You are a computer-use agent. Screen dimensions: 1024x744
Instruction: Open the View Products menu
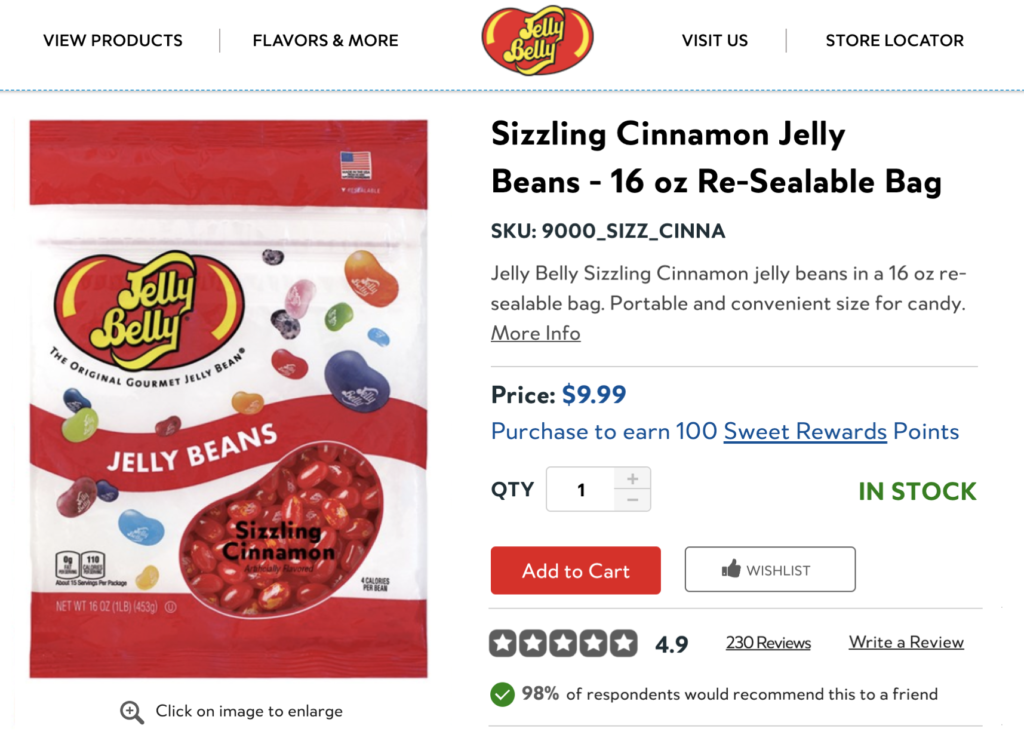(113, 41)
